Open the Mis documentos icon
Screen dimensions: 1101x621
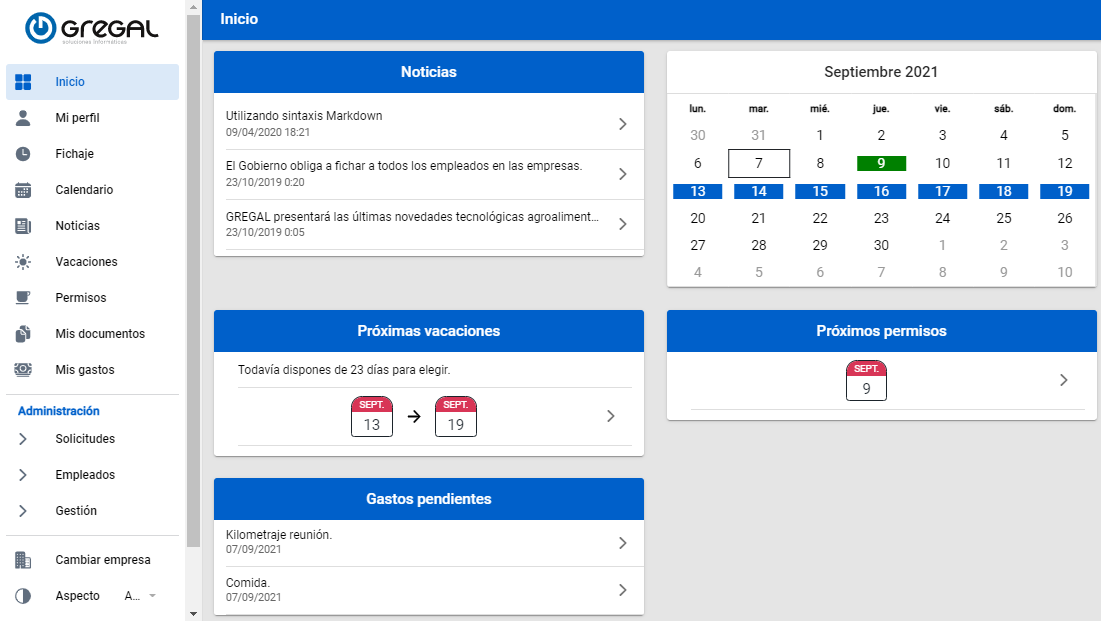click(x=24, y=334)
